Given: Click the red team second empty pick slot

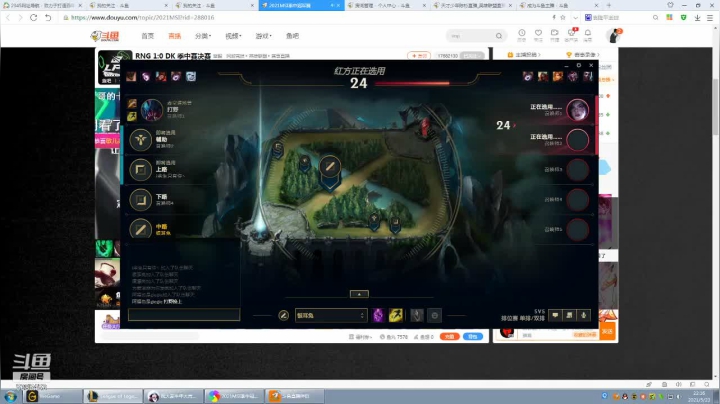Looking at the screenshot, I should (577, 140).
